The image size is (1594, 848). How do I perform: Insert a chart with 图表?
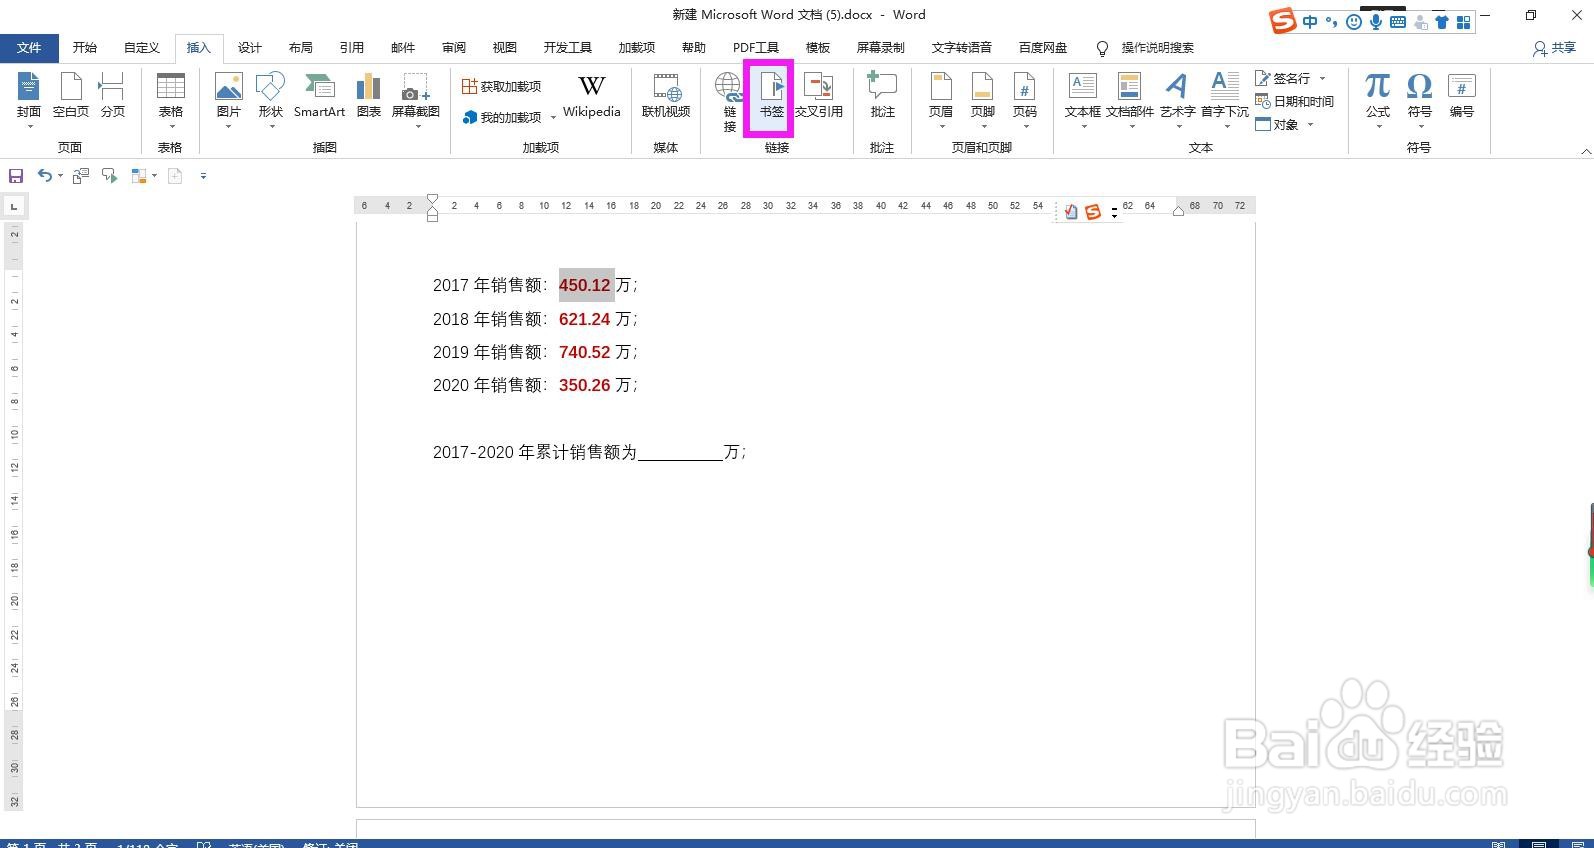point(369,97)
